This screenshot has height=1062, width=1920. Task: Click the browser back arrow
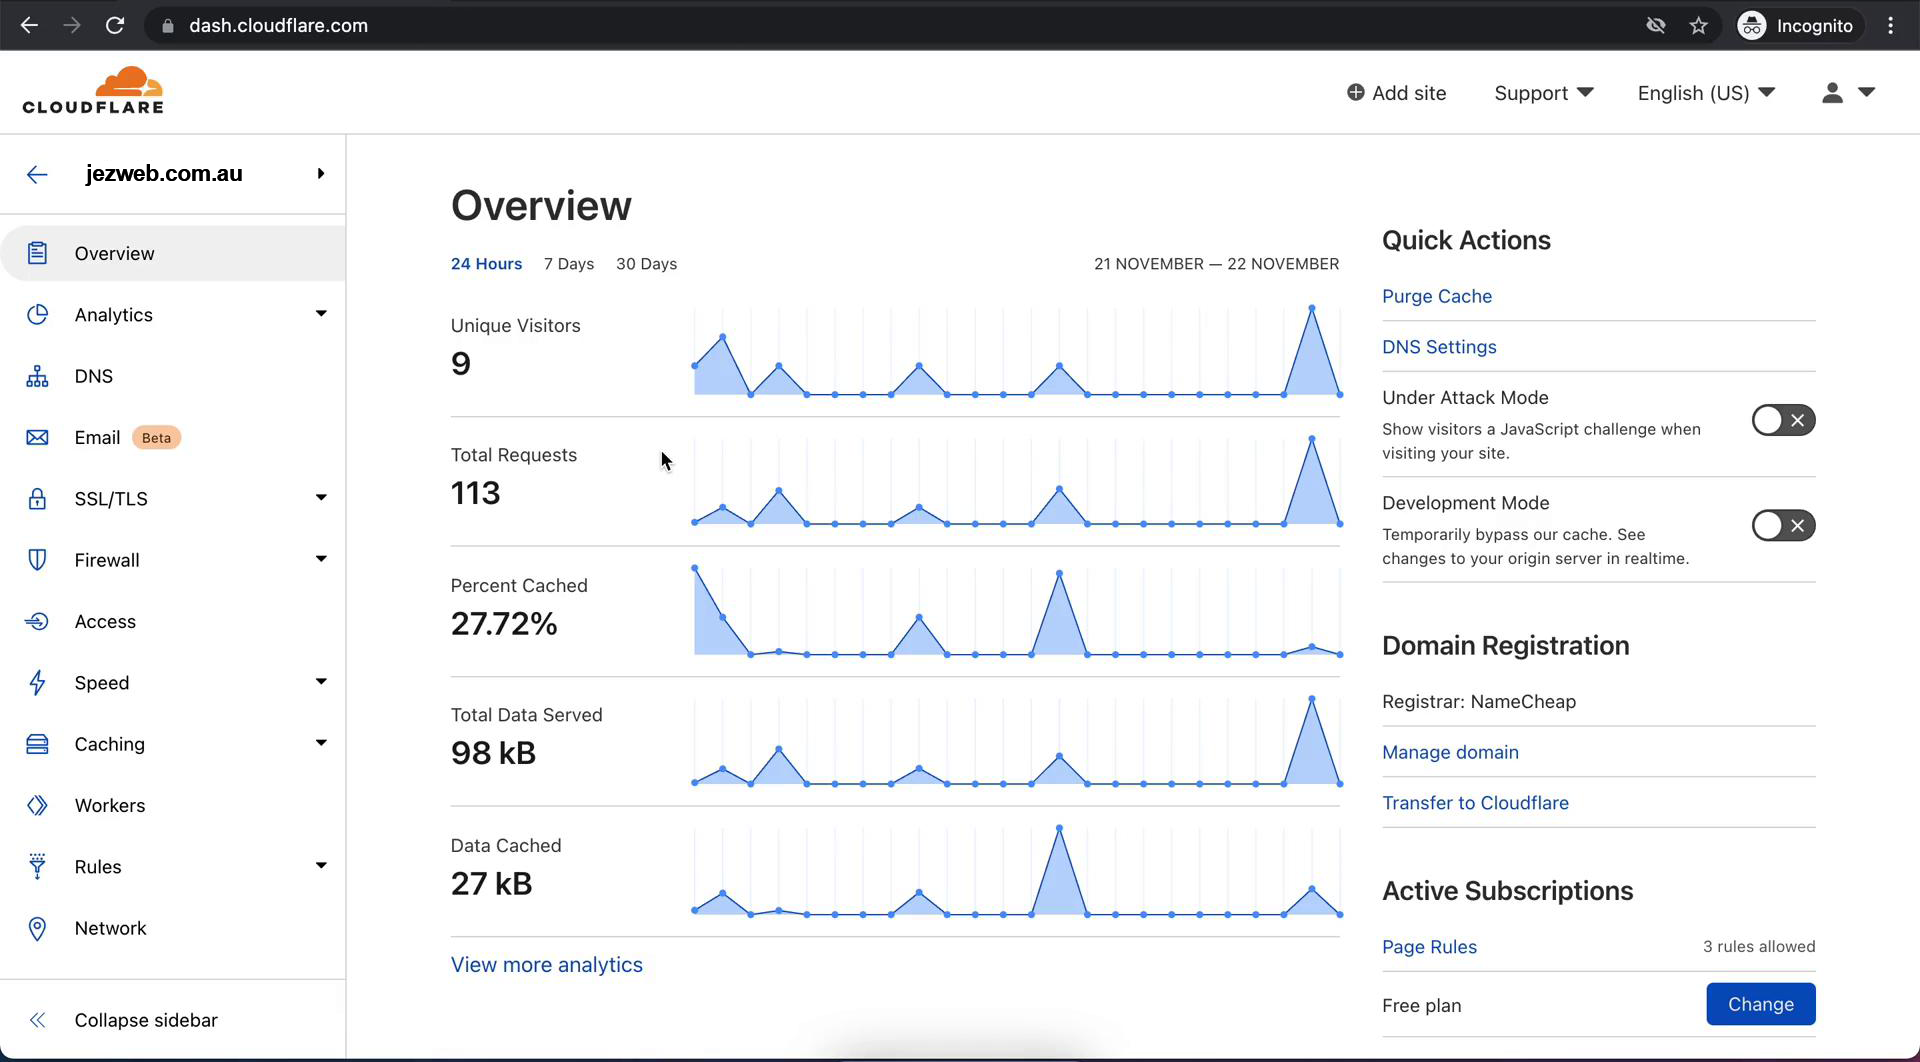coord(29,26)
